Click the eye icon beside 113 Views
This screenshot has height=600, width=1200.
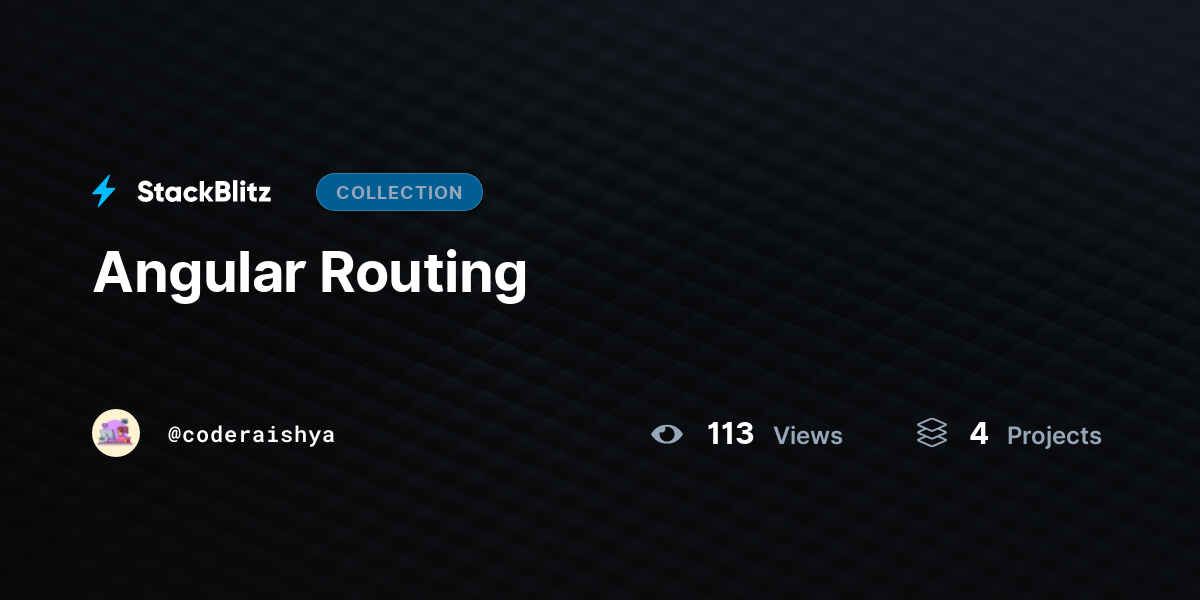point(667,434)
